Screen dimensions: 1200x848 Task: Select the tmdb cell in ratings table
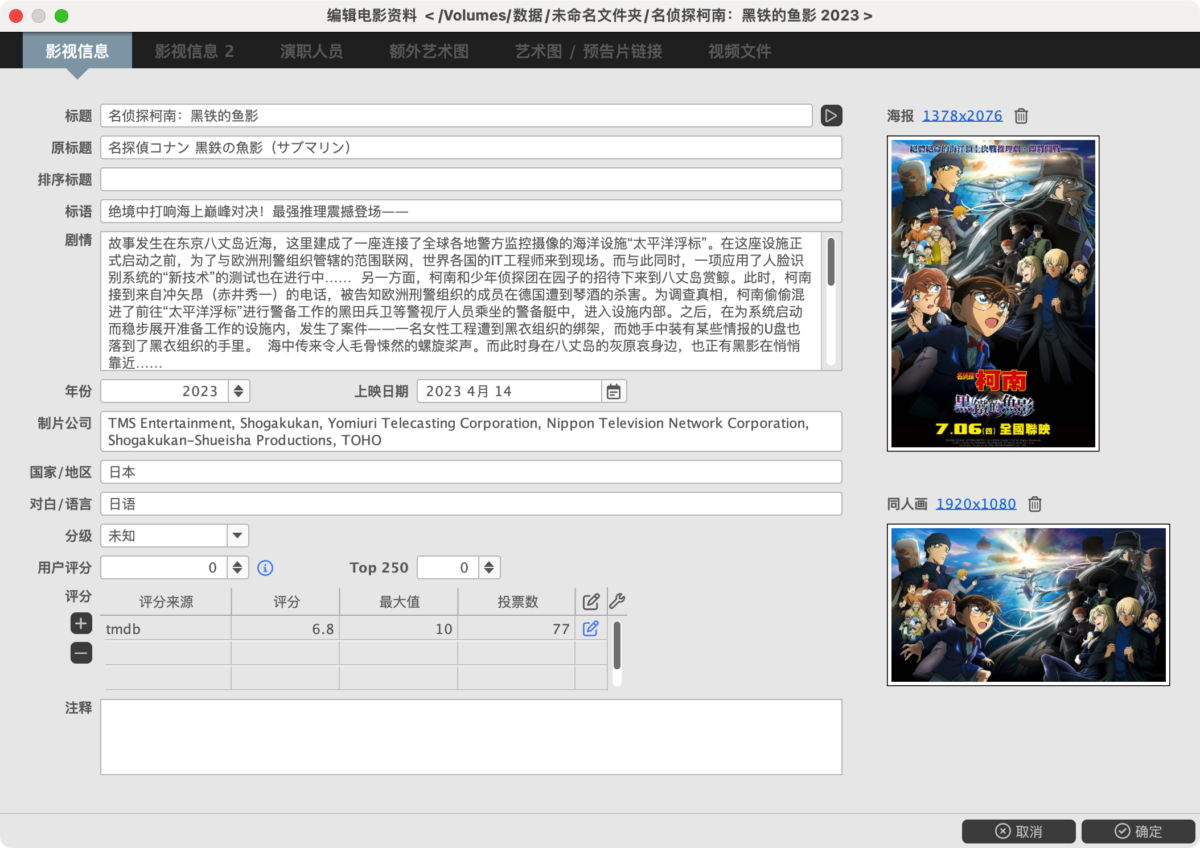coord(166,628)
